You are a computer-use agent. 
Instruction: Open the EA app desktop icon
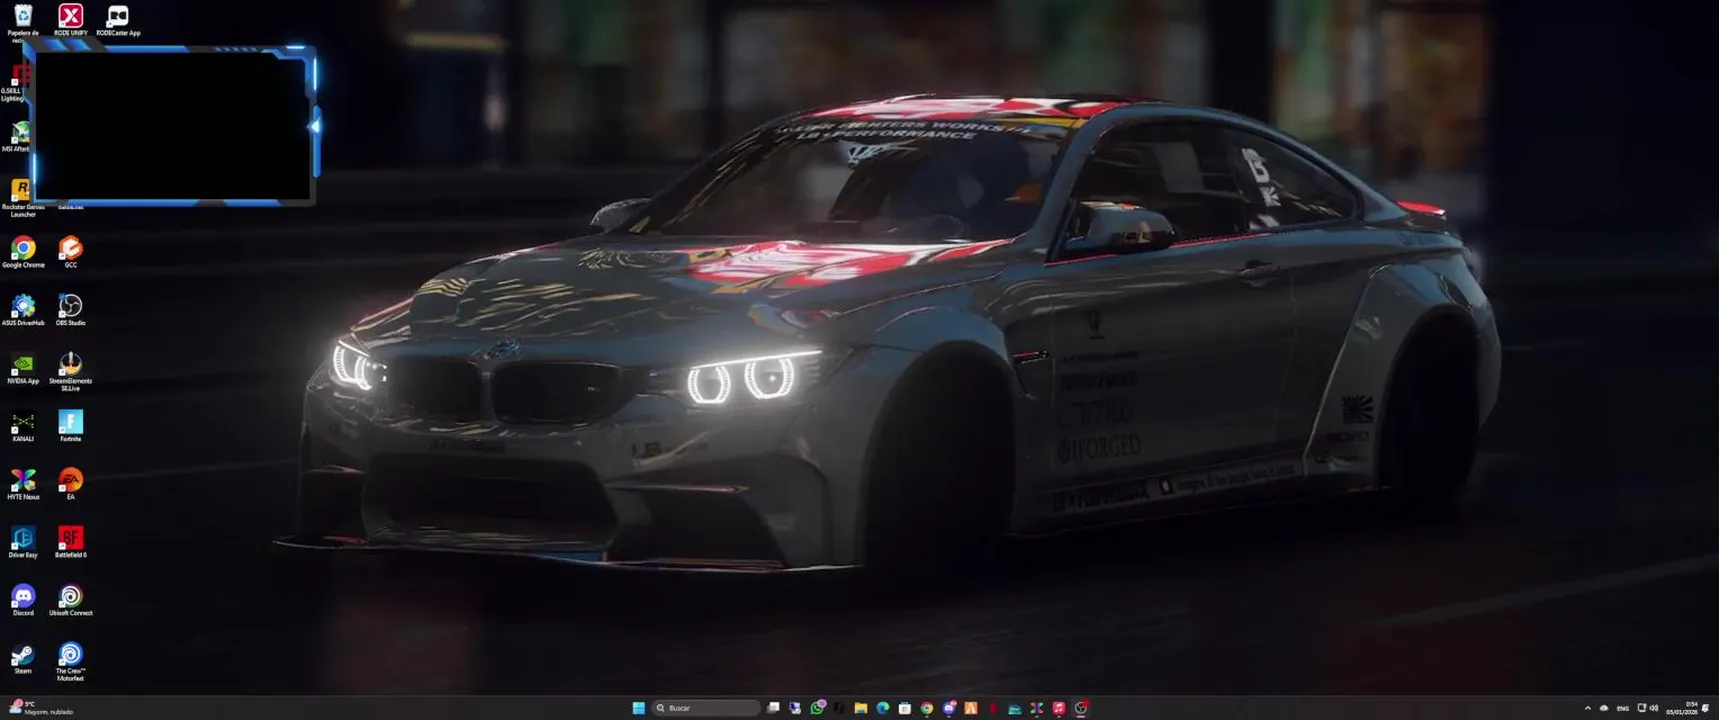click(70, 484)
